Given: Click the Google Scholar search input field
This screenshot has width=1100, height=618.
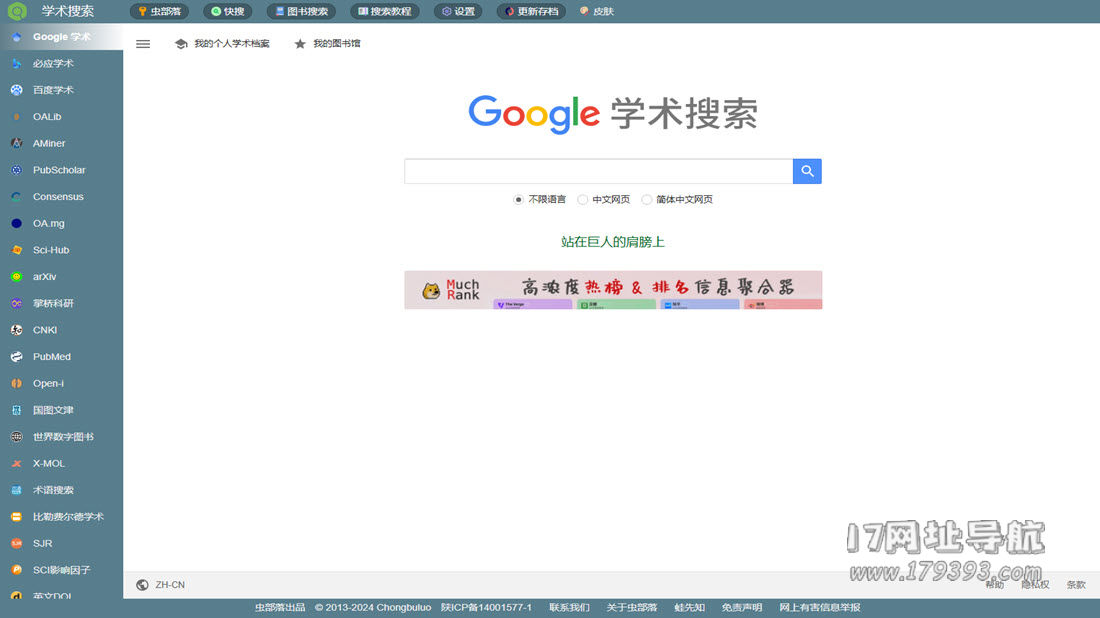Looking at the screenshot, I should coord(598,171).
